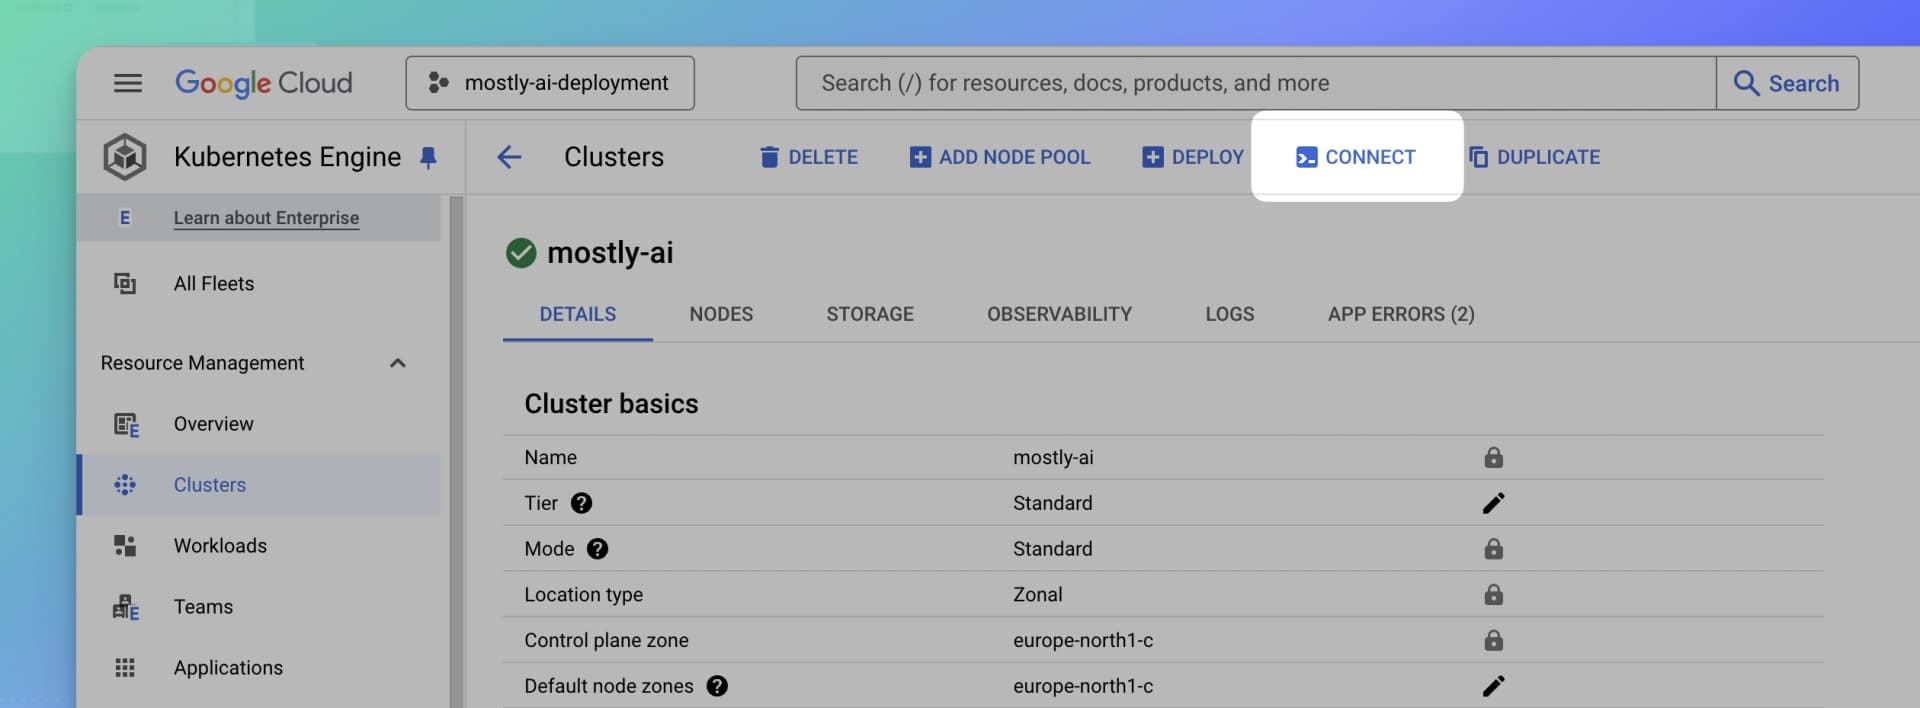Open Workloads in sidebar
The height and width of the screenshot is (708, 1920).
220,546
